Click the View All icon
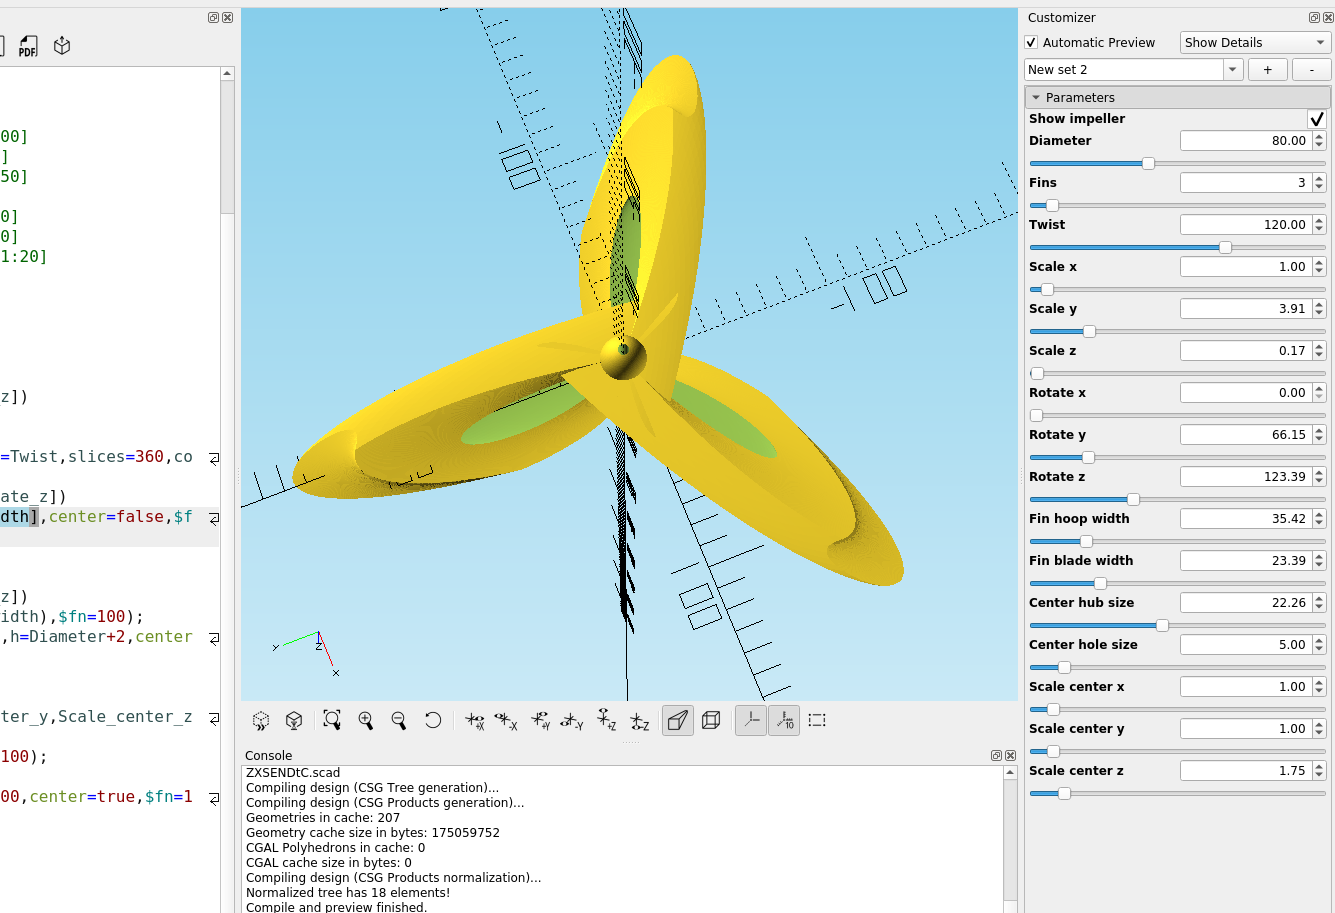 tap(330, 720)
